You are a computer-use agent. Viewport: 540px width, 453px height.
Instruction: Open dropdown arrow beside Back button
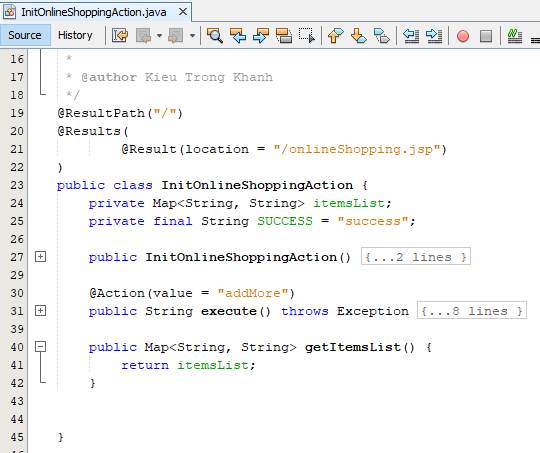(159, 35)
